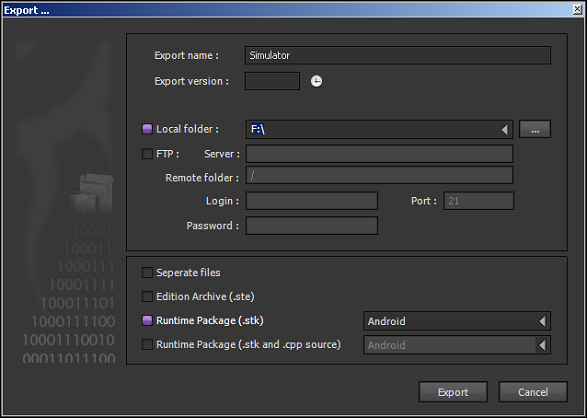Click the Local folder label
The height and width of the screenshot is (418, 587).
(x=187, y=129)
